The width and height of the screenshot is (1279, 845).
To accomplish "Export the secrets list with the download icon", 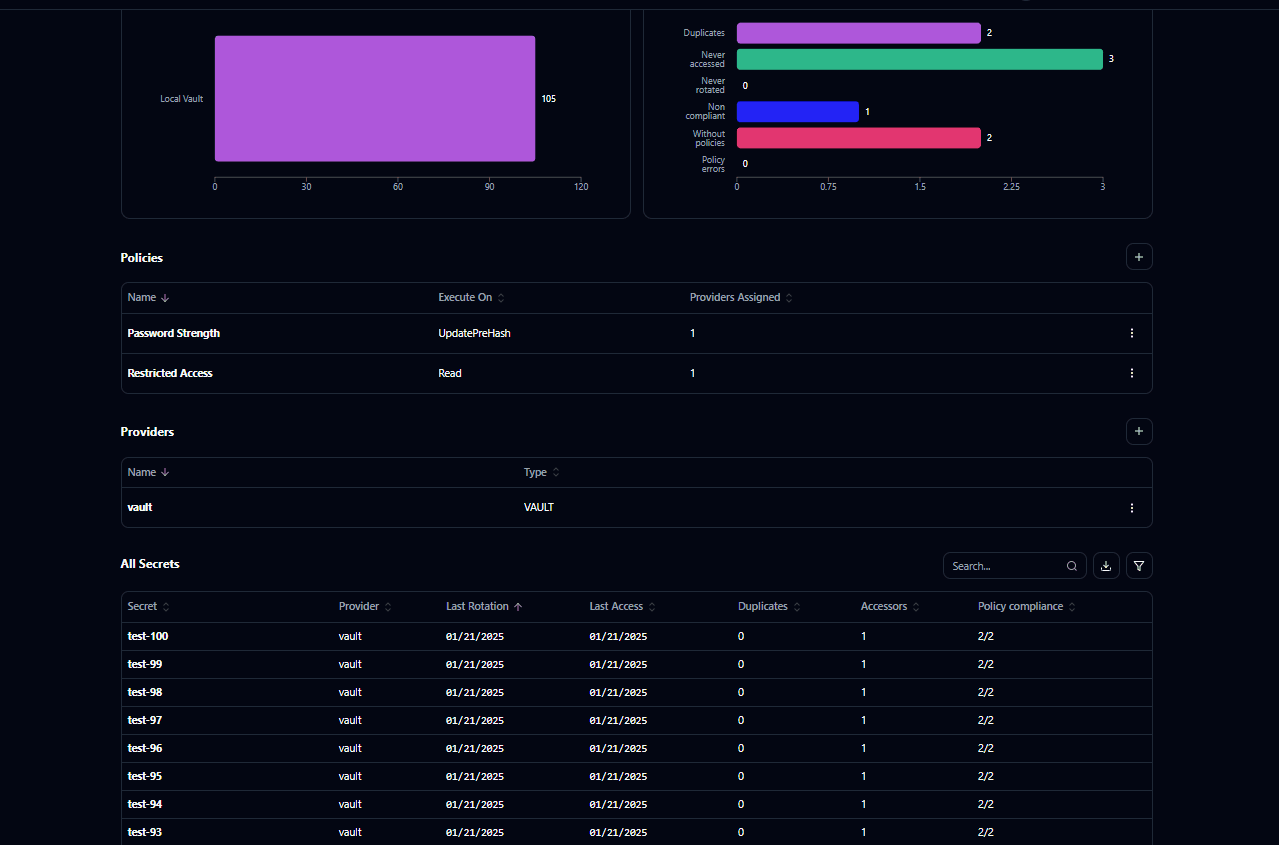I will 1105,565.
